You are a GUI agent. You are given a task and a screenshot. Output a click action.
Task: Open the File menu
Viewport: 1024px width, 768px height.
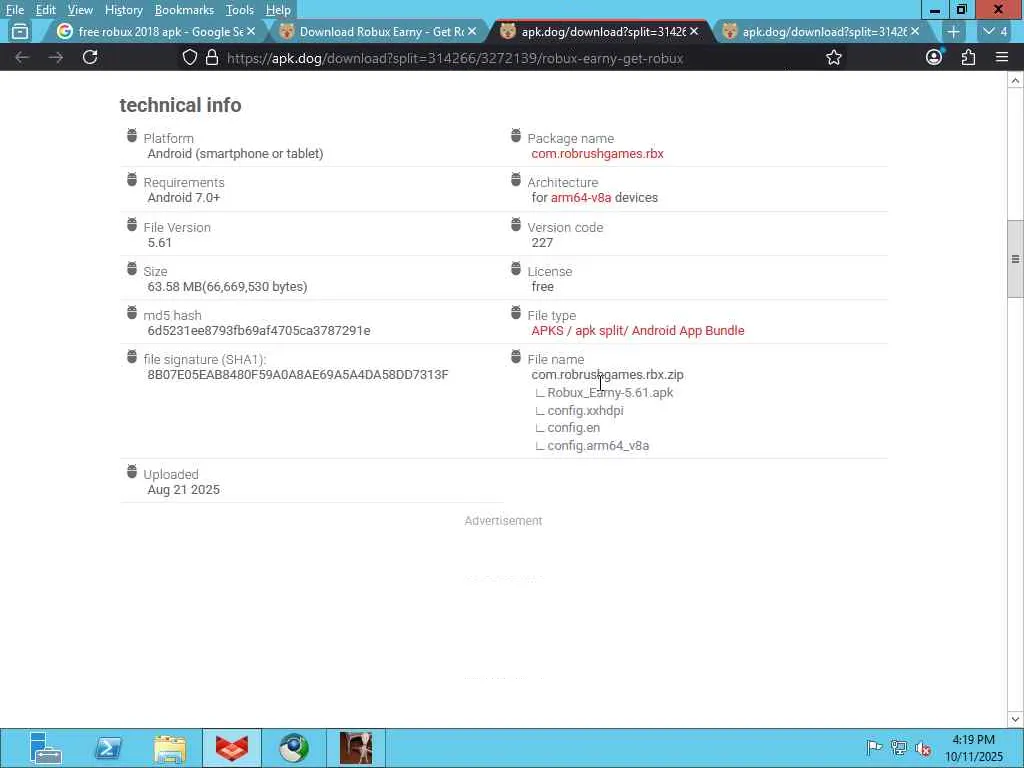pos(14,10)
